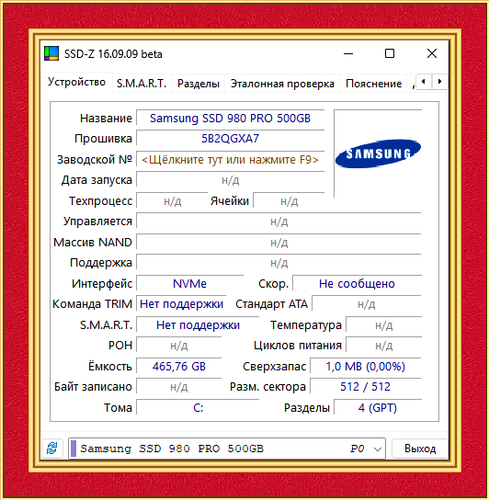
Task: Click the Выход button
Action: 420,448
